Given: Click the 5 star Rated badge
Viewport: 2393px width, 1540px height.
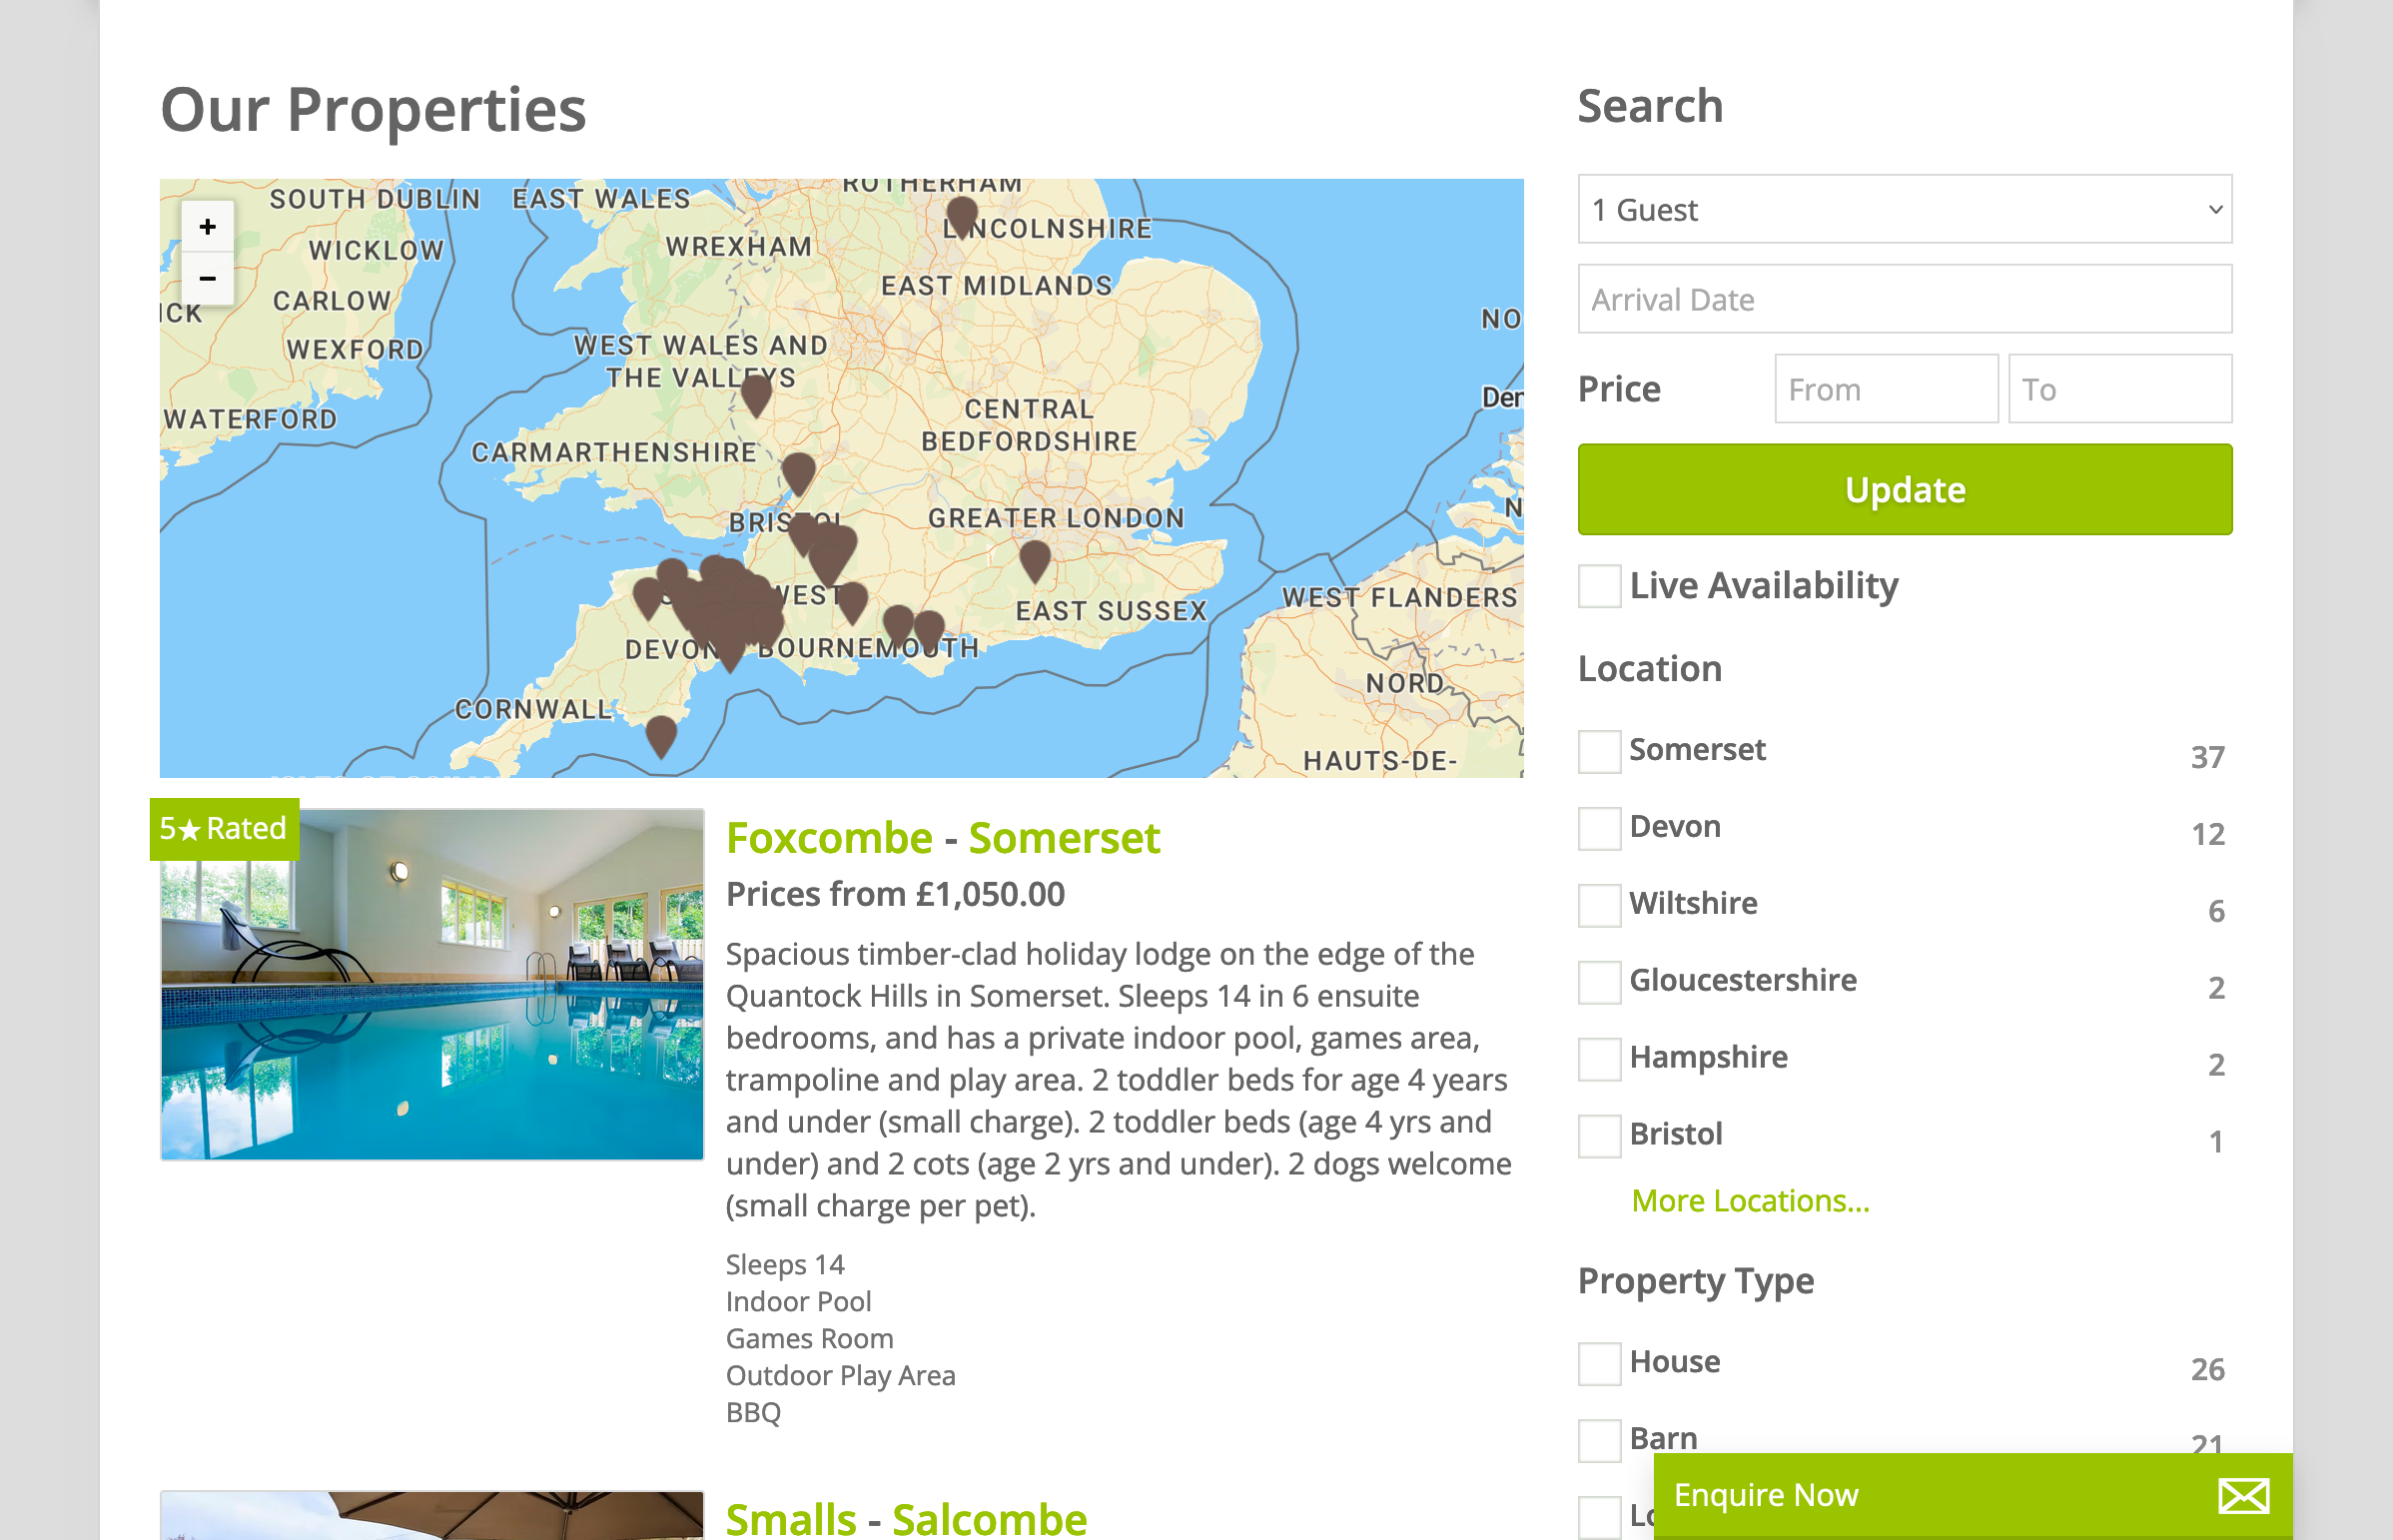Looking at the screenshot, I should [x=224, y=829].
